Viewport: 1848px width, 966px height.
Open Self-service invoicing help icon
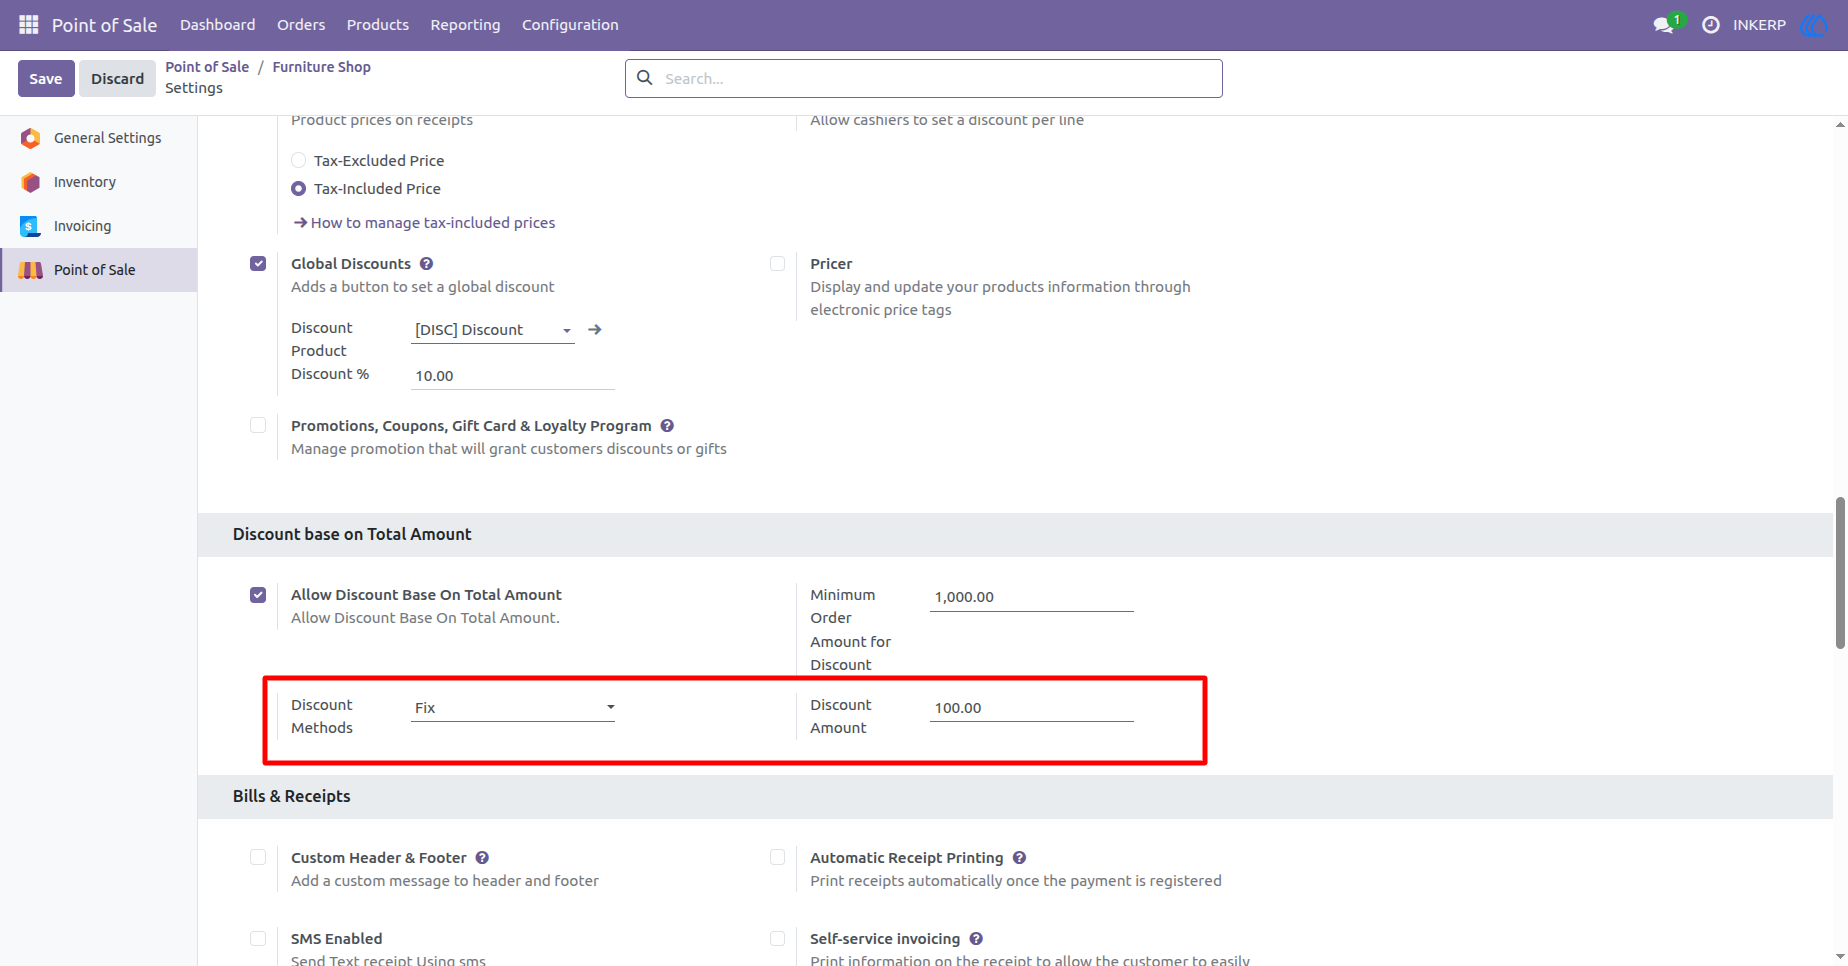[976, 939]
